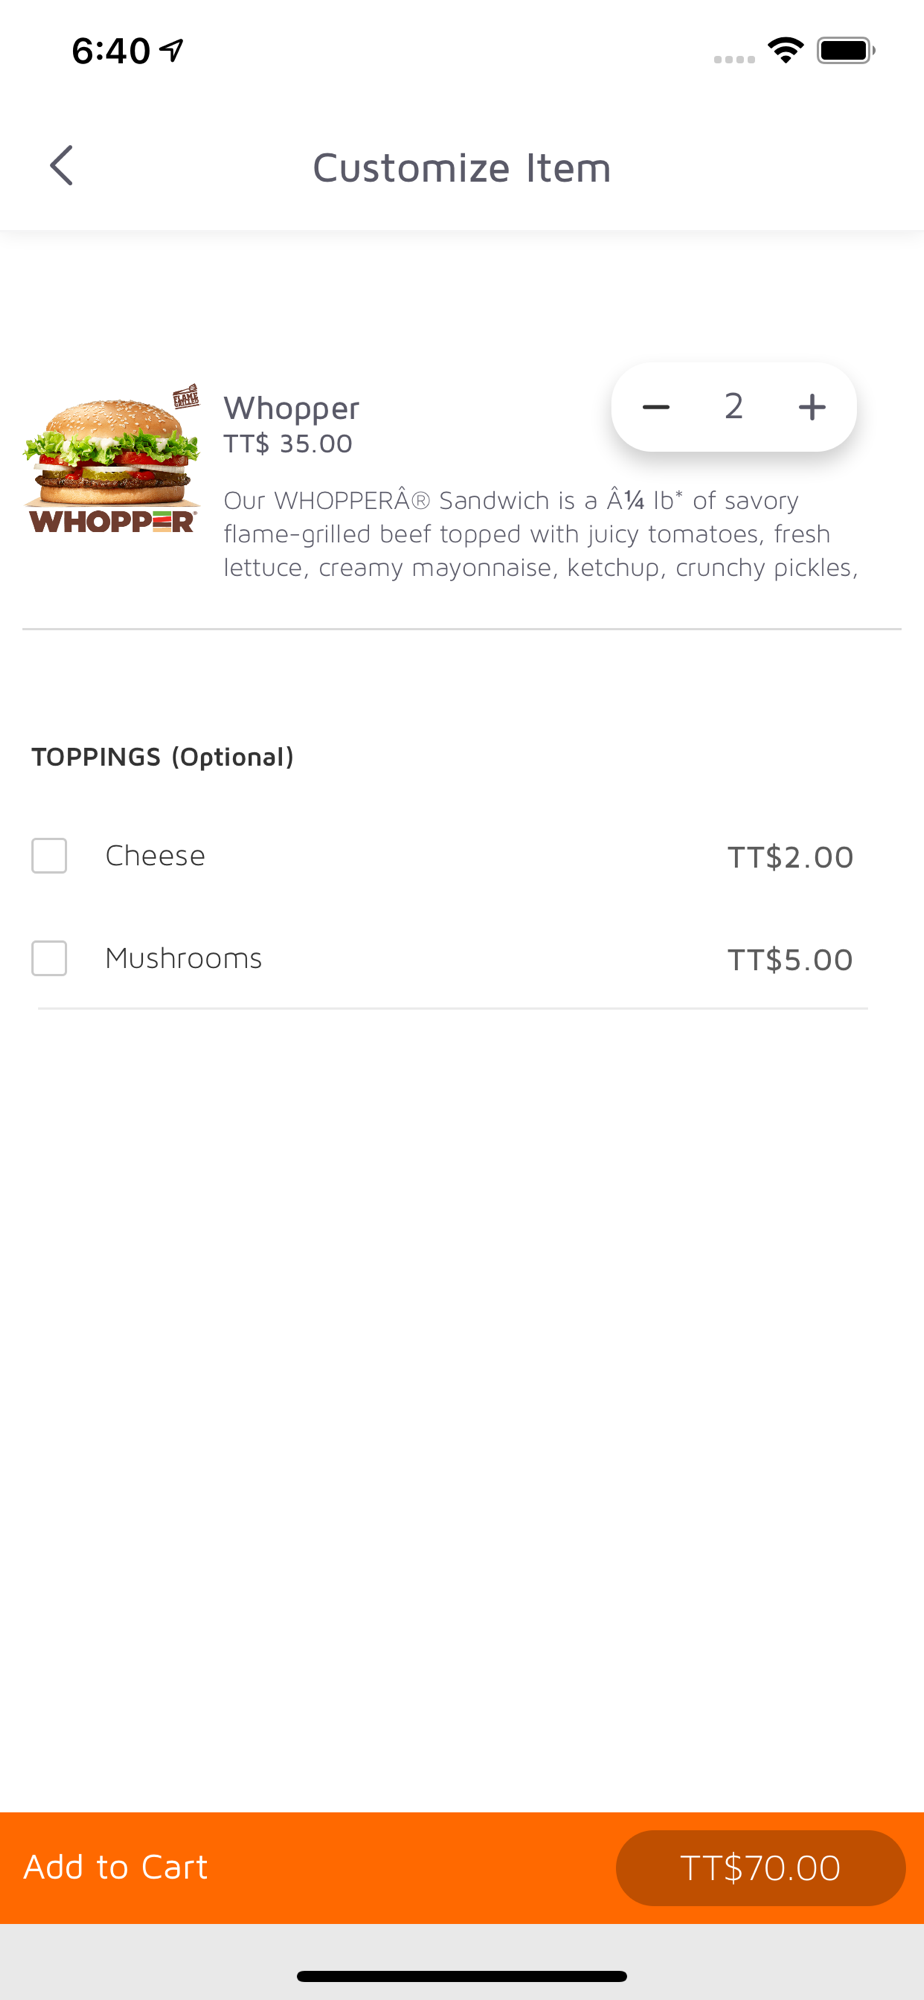Open the Whopper burger product image

[x=112, y=459]
